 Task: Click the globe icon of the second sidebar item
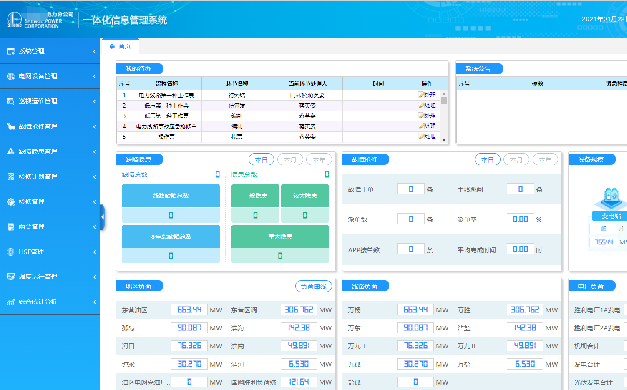point(11,76)
